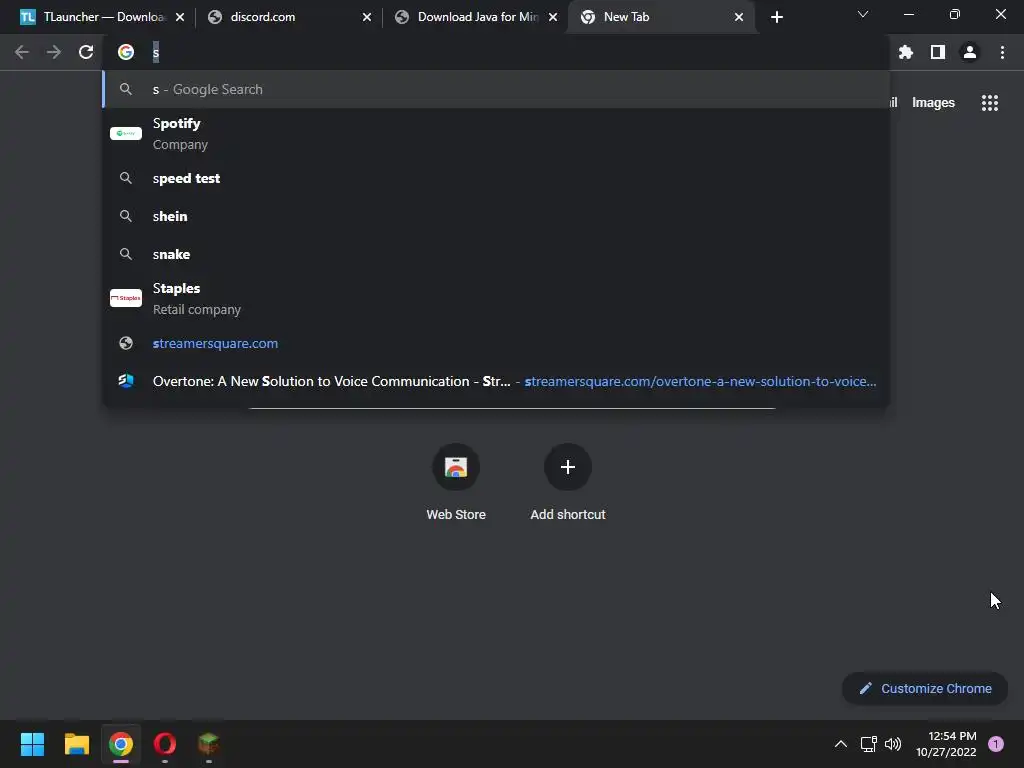The width and height of the screenshot is (1024, 768).
Task: Toggle the side panel icon
Action: click(x=937, y=52)
